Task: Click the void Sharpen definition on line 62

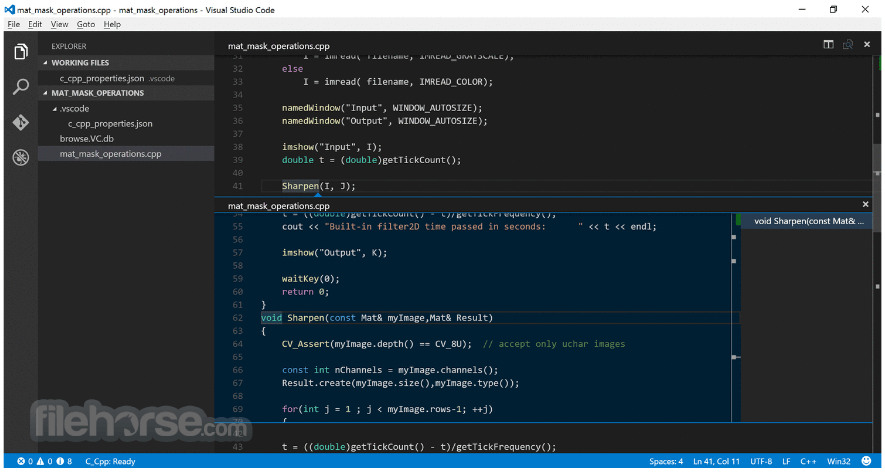Action: point(376,318)
